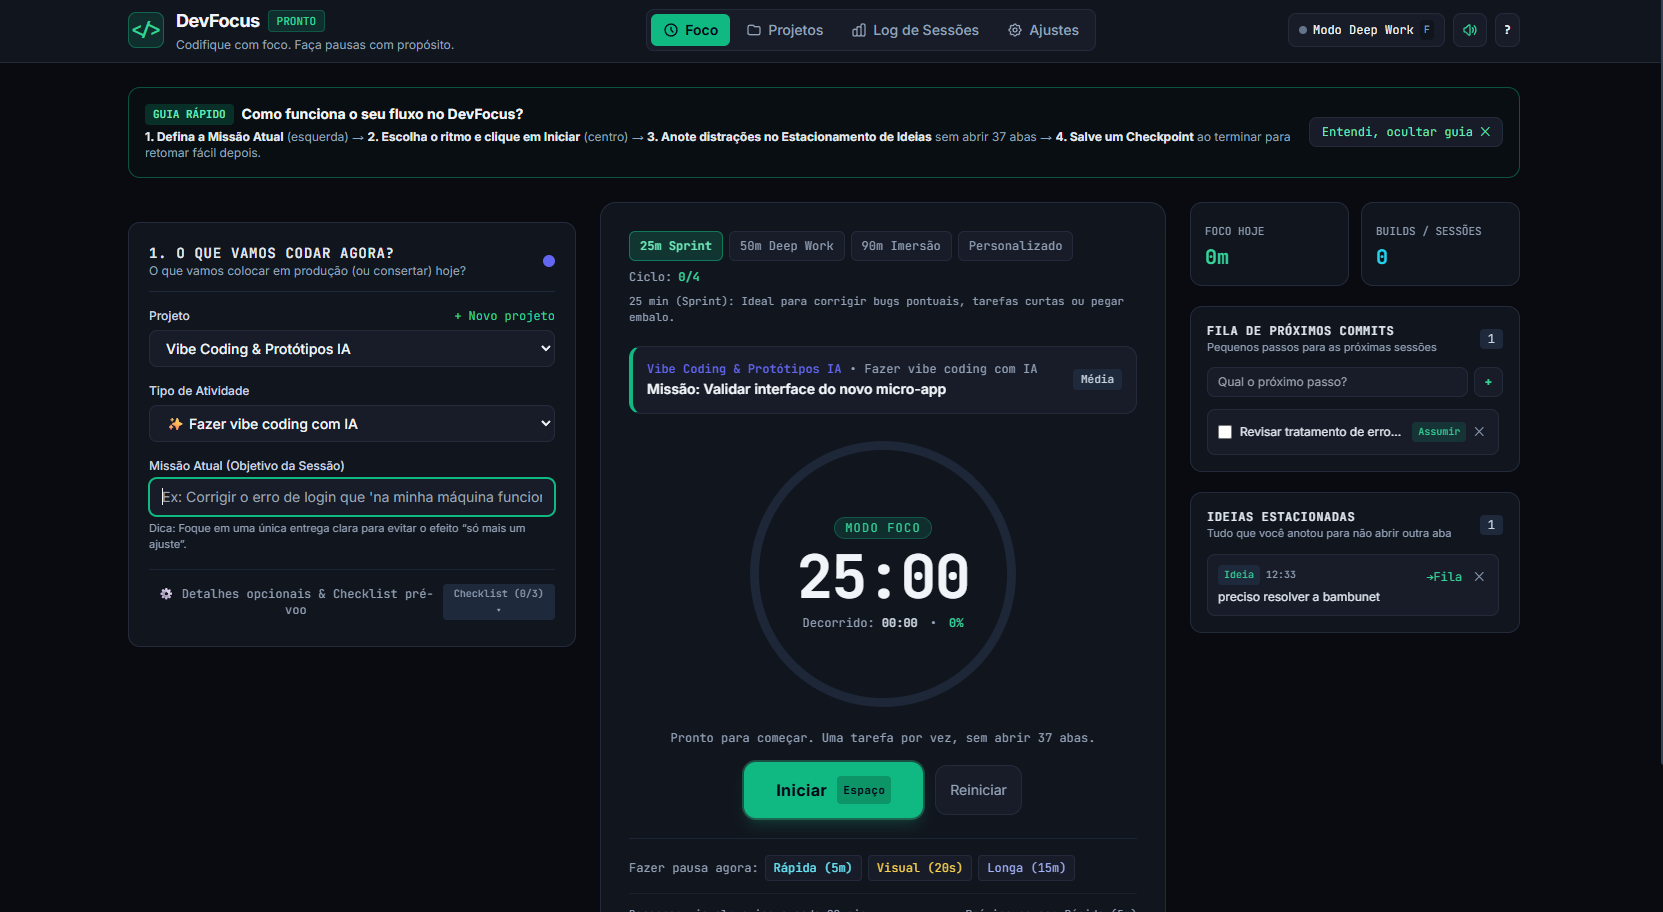Remove 'Revisar tratamento de erro' item from queue
The height and width of the screenshot is (912, 1663).
point(1479,432)
